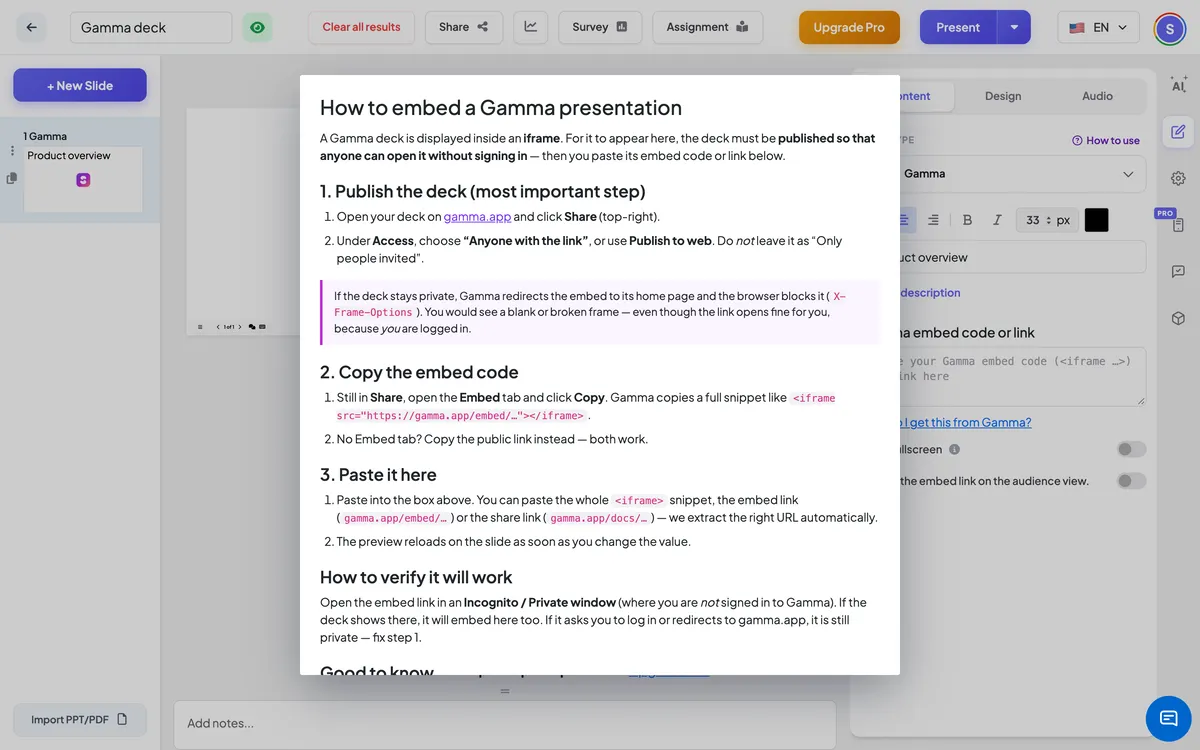Open the 3D cube icon in right sidebar
Image resolution: width=1200 pixels, height=750 pixels.
tap(1178, 318)
